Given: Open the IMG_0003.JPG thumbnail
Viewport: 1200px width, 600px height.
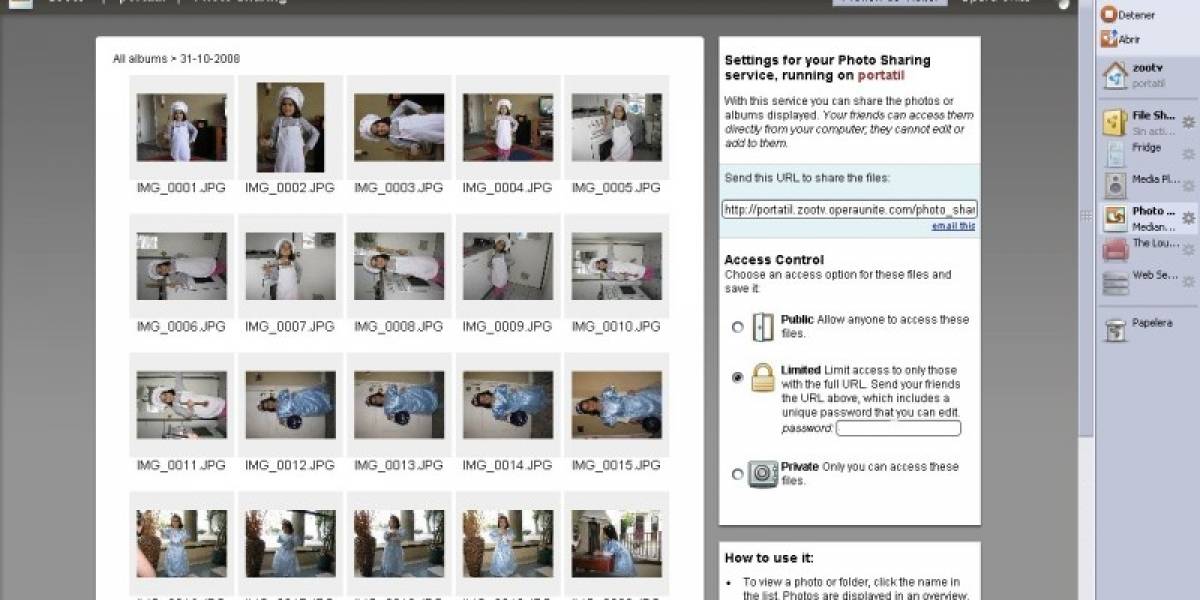Looking at the screenshot, I should [400, 128].
